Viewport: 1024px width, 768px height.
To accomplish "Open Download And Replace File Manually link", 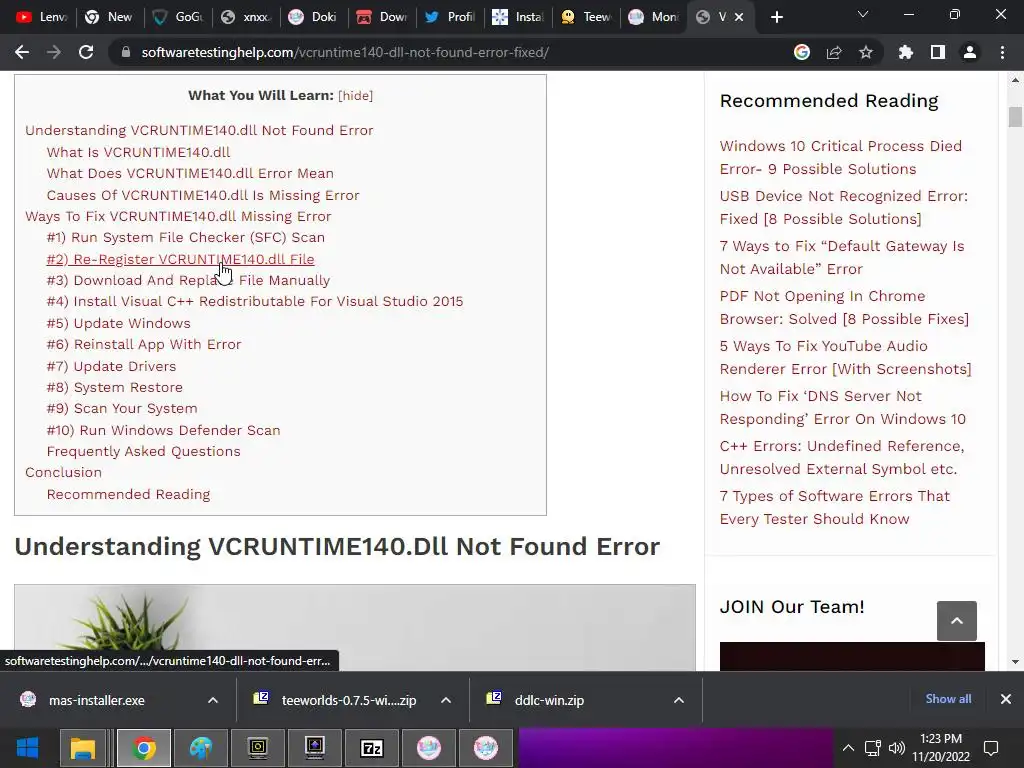I will tap(188, 280).
